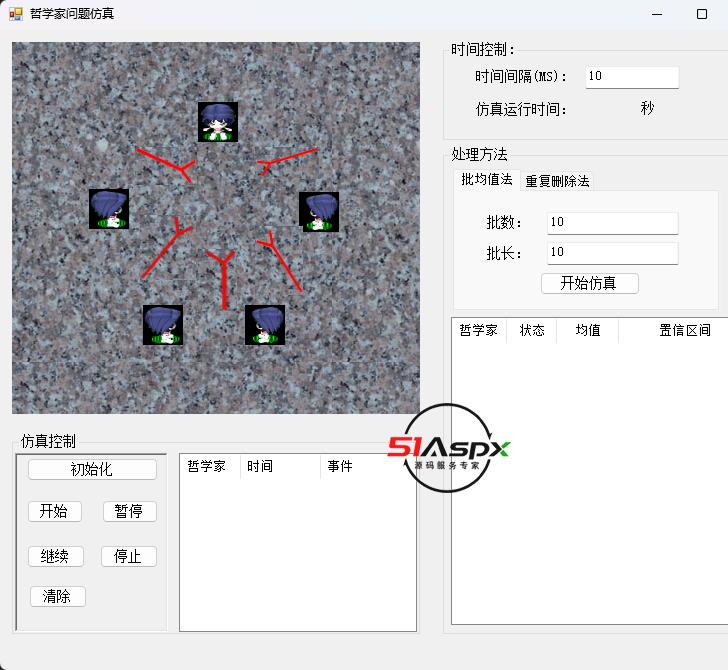The height and width of the screenshot is (670, 728).
Task: Click the 清除 button
Action: [x=58, y=596]
